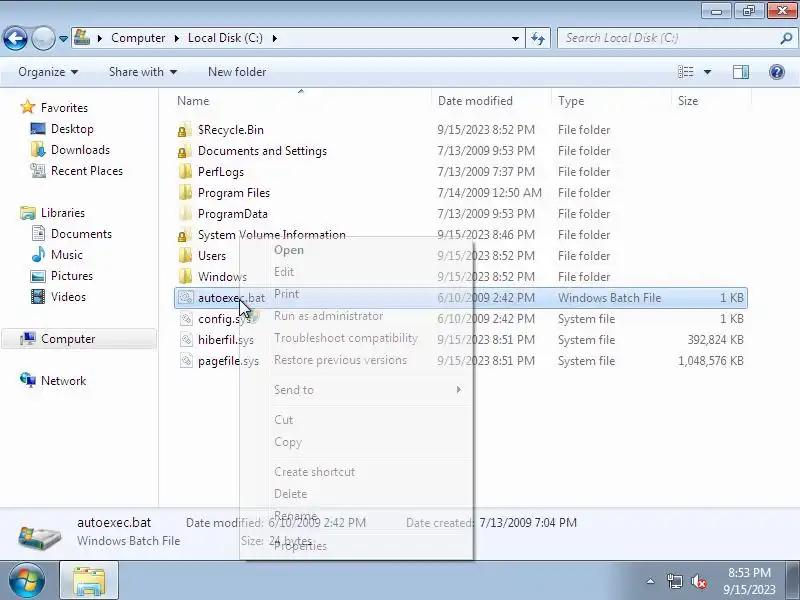Select the PerfLogs folder icon
Viewport: 800px width, 600px height.
coord(185,171)
